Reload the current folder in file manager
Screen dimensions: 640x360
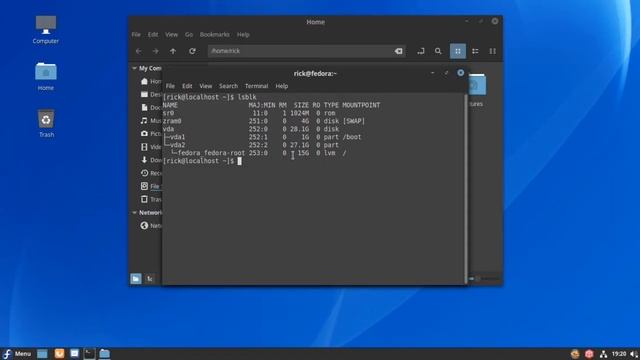[192, 51]
